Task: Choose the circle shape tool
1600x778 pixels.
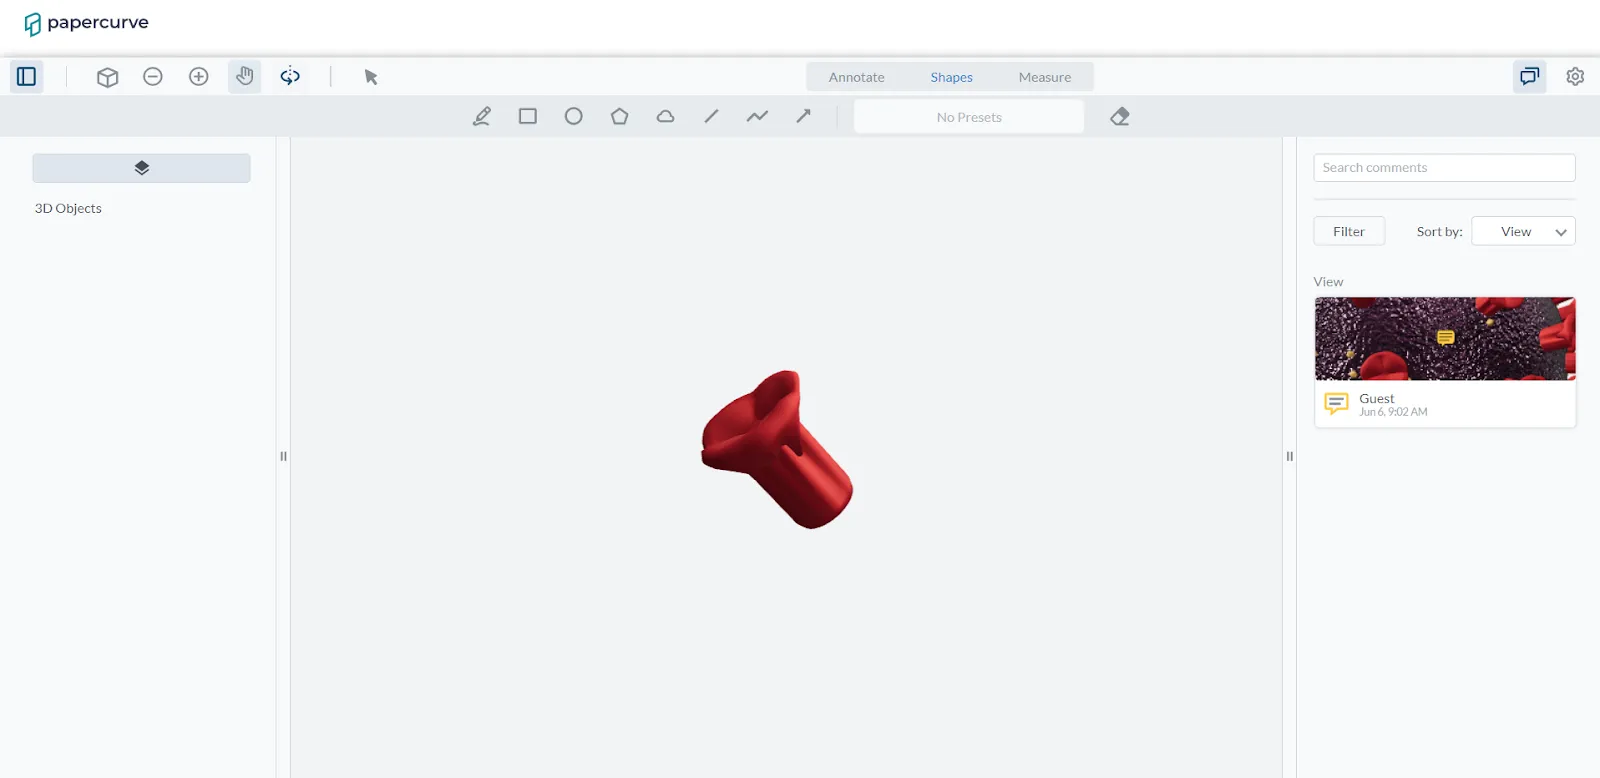Action: (574, 117)
